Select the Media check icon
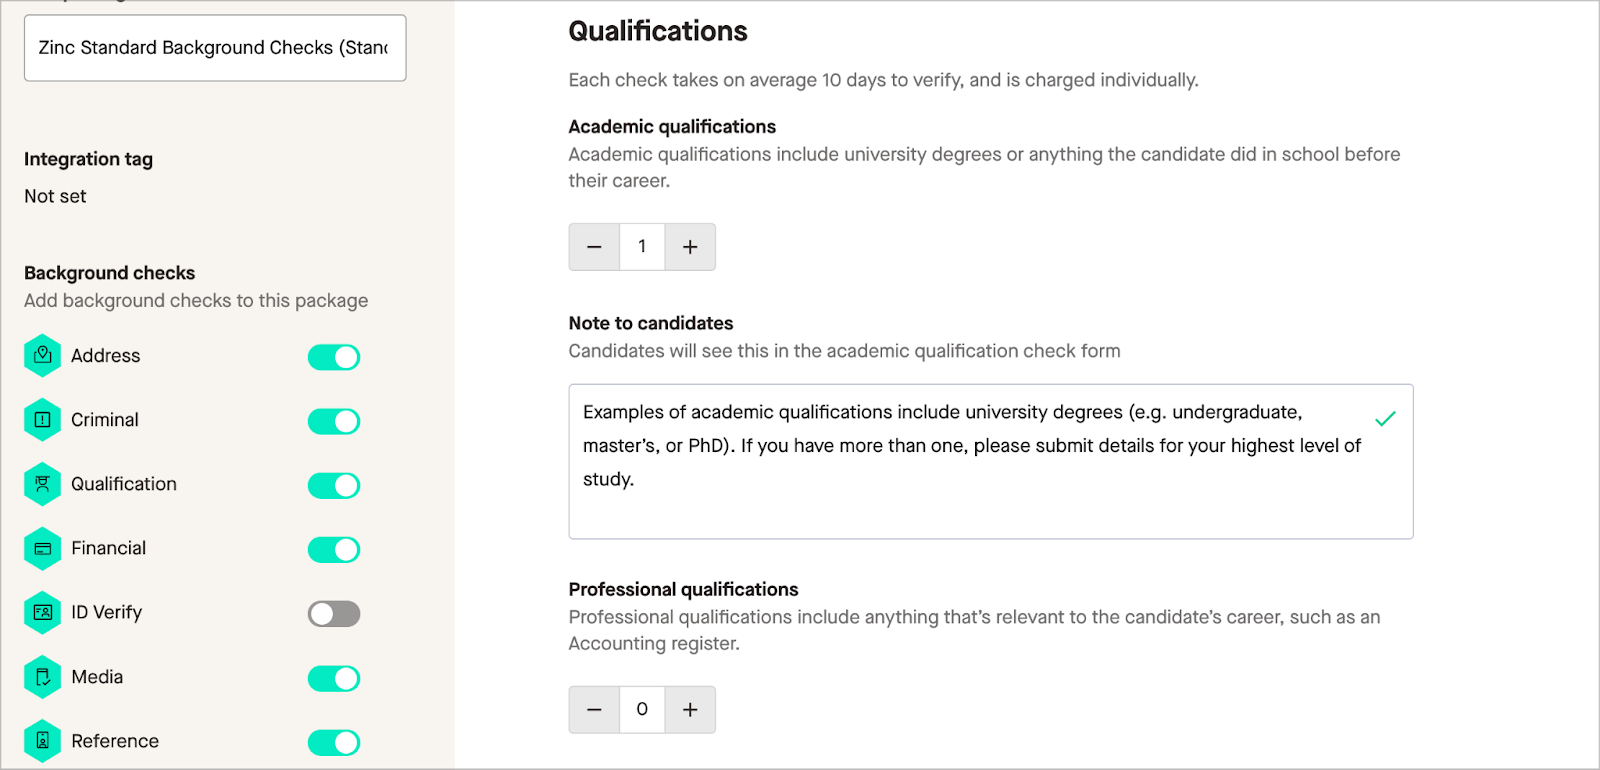 (x=42, y=676)
